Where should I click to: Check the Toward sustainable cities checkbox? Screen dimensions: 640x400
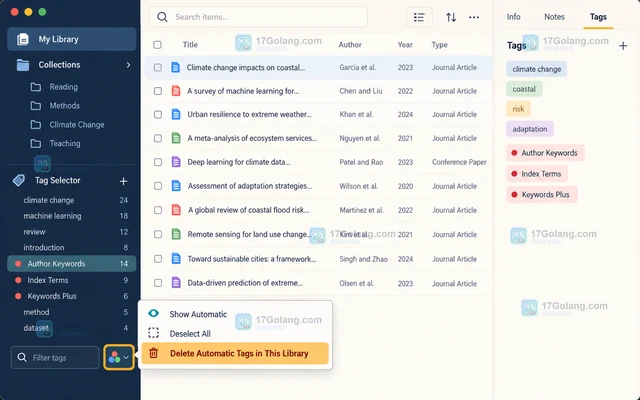158,259
